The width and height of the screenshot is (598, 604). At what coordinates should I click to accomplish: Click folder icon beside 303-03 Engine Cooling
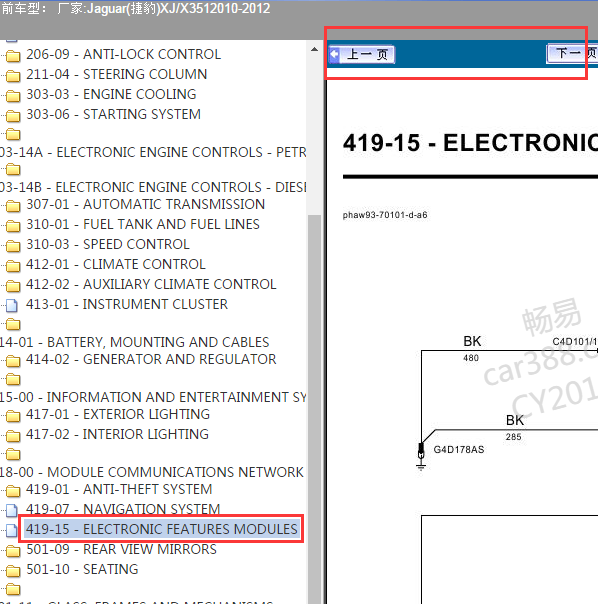click(x=13, y=96)
